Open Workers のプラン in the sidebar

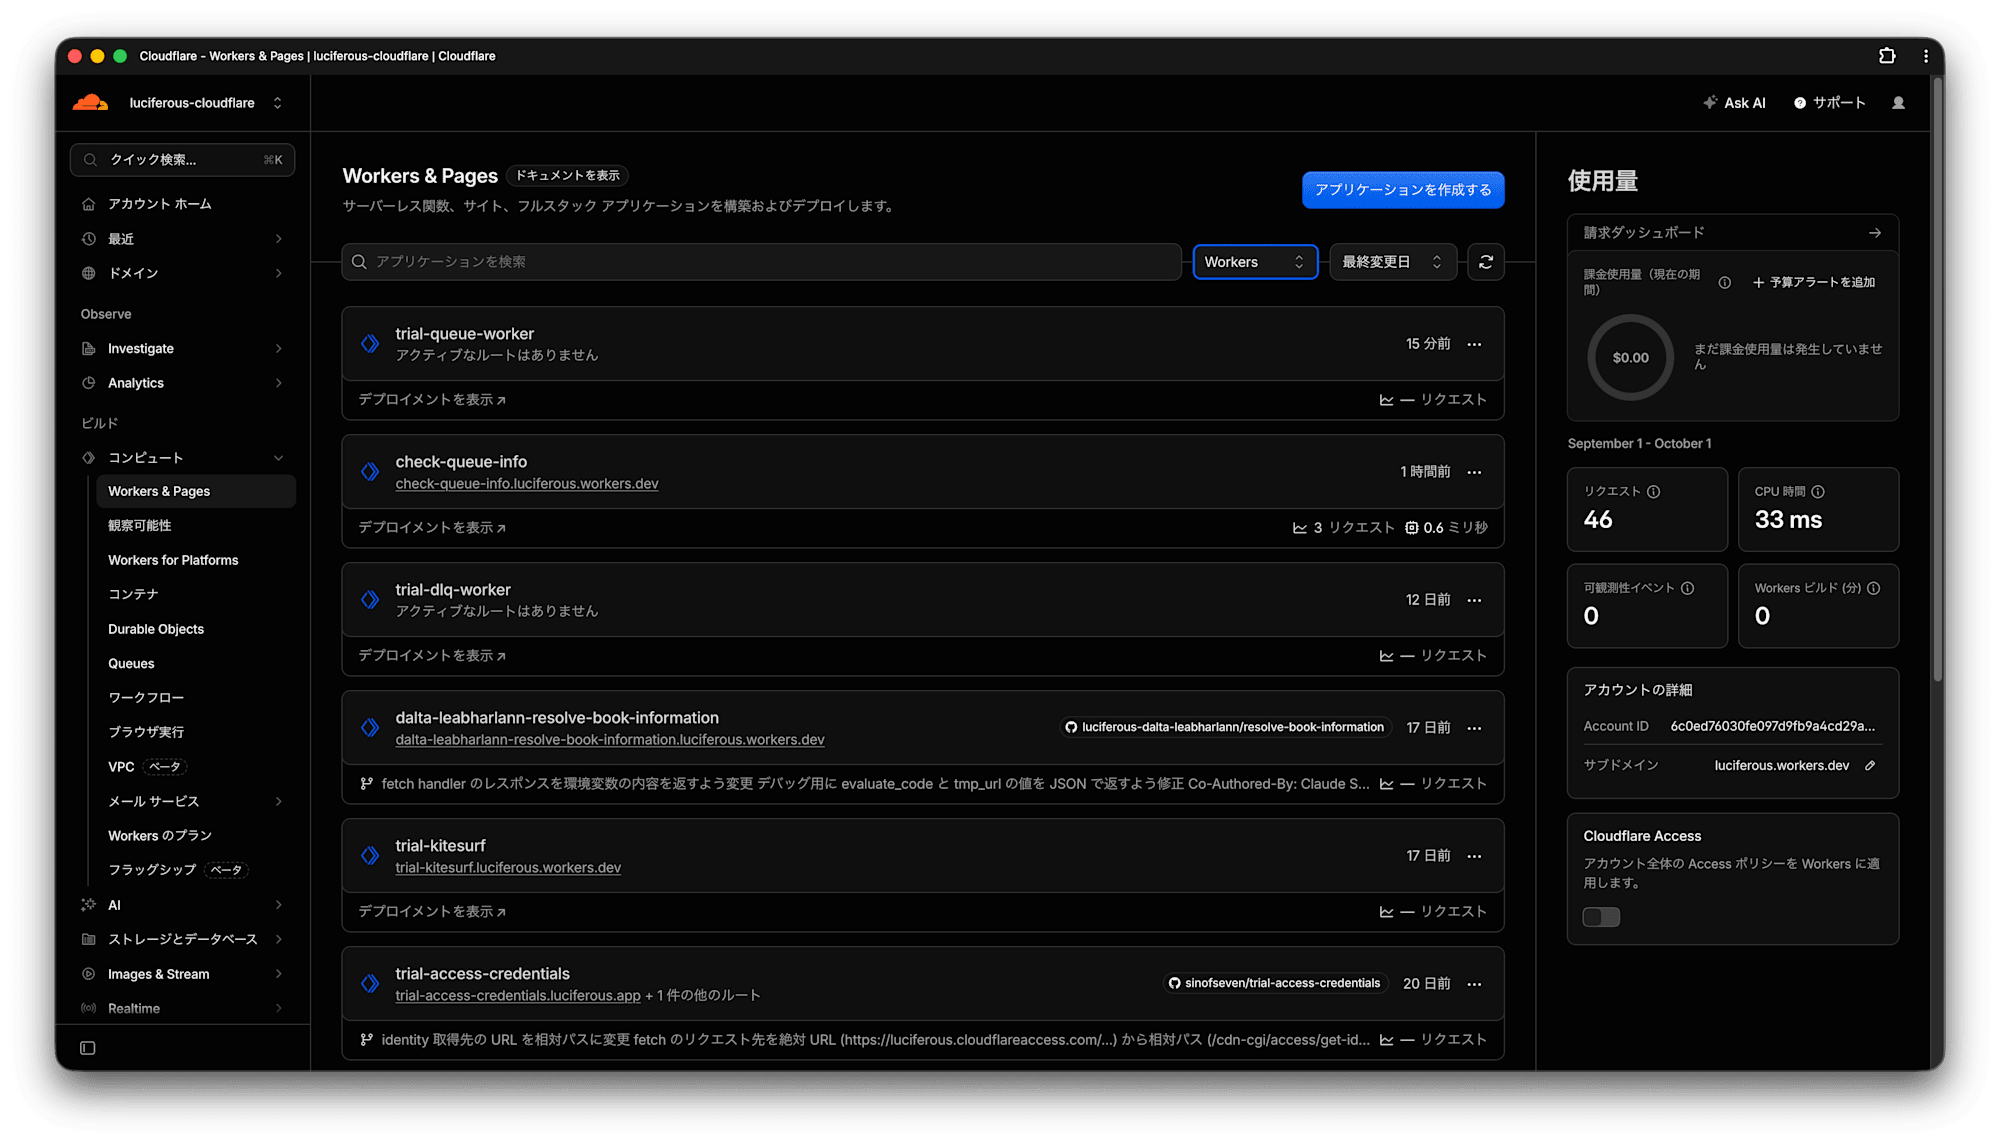160,836
